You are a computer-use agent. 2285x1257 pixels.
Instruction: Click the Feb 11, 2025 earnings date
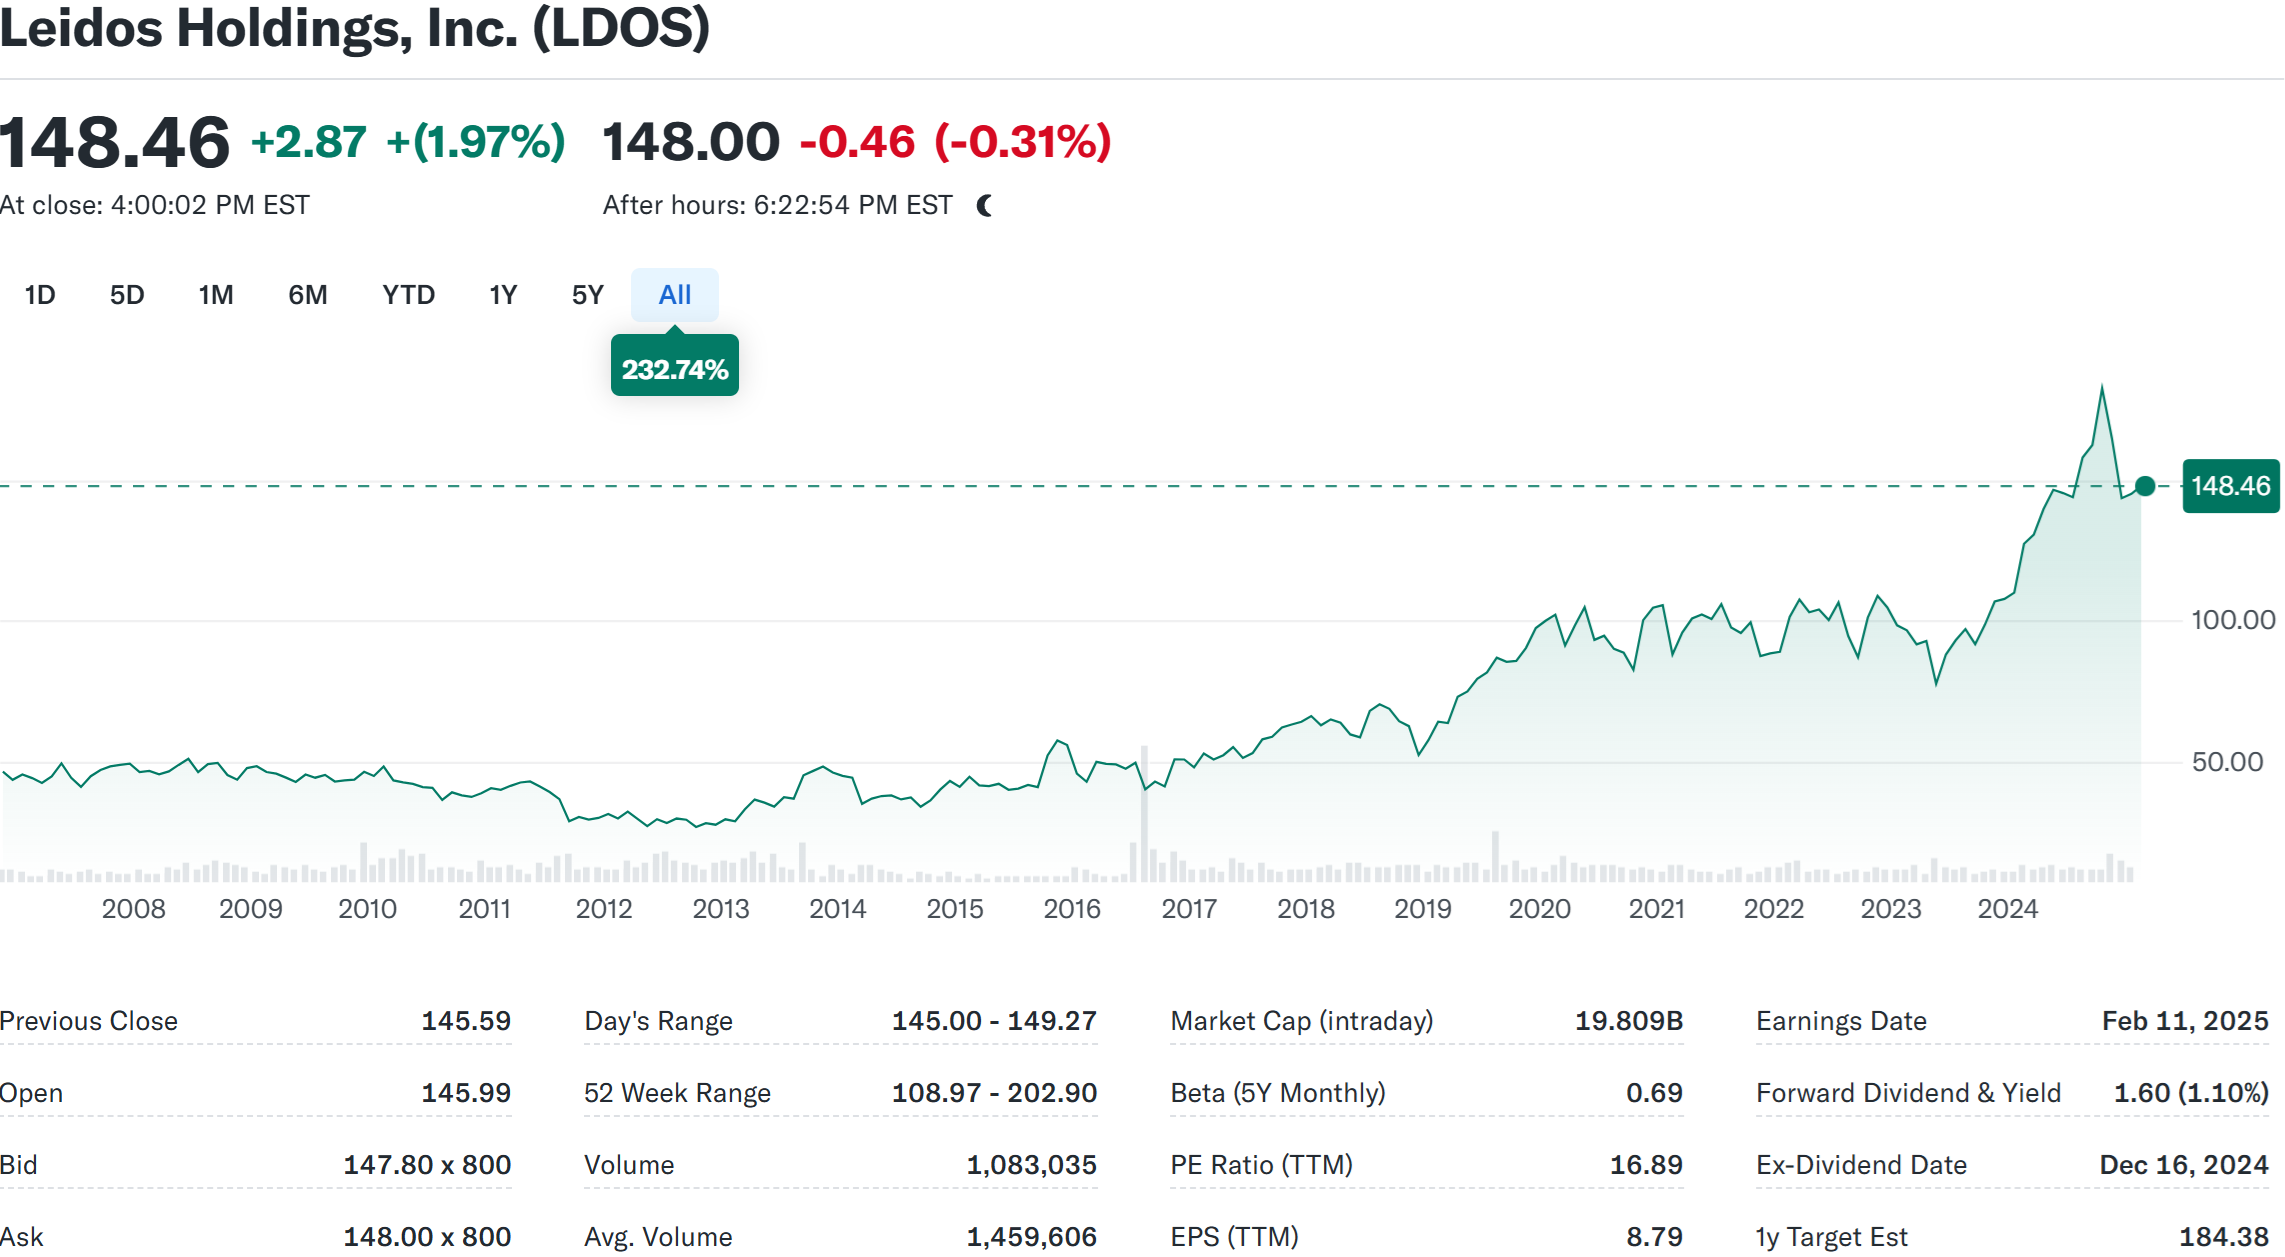[2185, 1021]
